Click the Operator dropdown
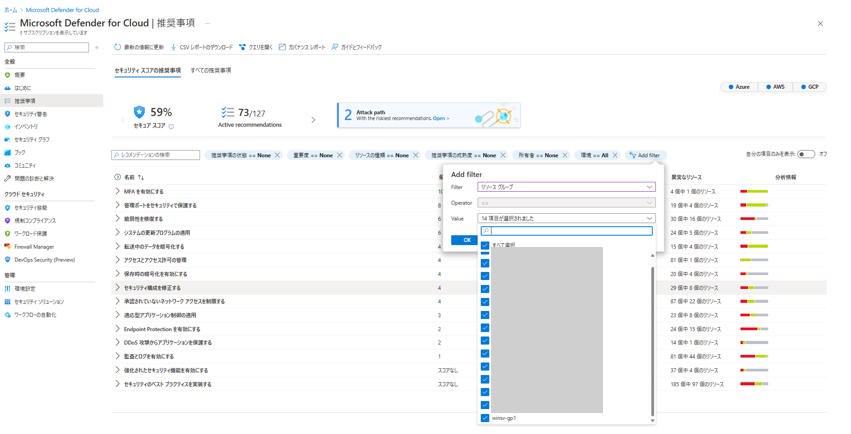 pos(567,203)
